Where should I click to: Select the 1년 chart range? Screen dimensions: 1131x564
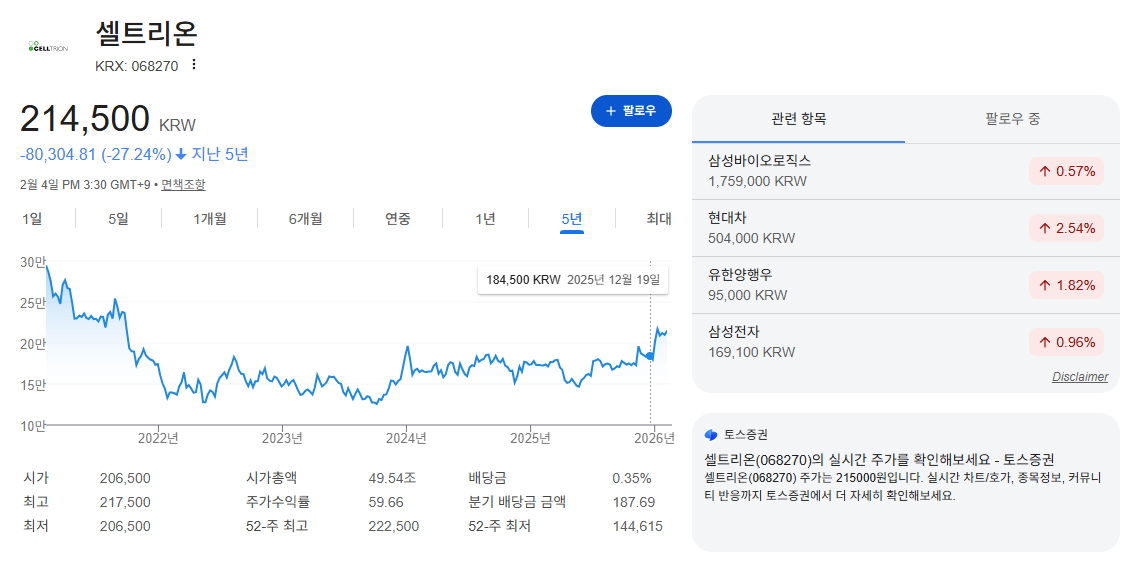[485, 219]
